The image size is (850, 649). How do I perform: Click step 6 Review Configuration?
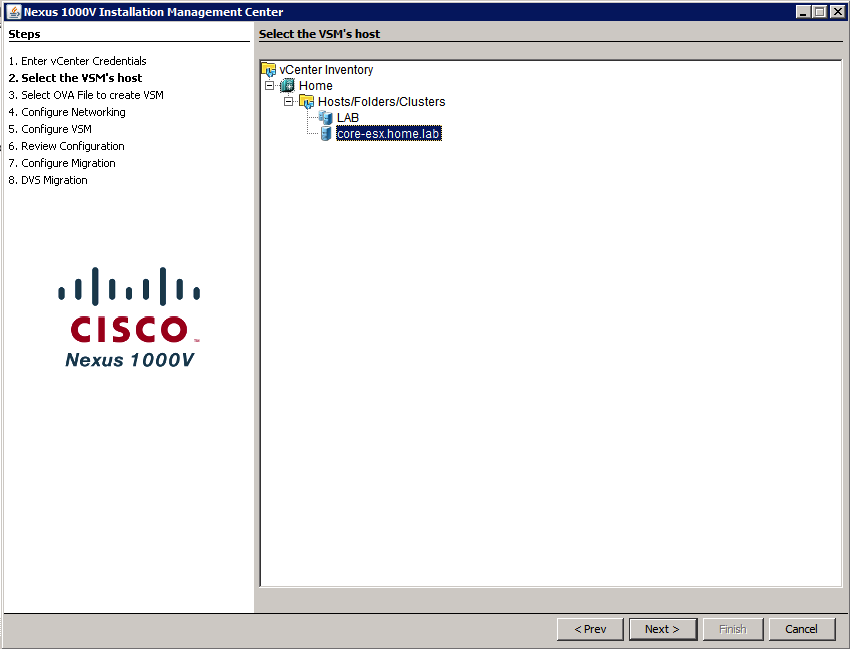coord(67,146)
